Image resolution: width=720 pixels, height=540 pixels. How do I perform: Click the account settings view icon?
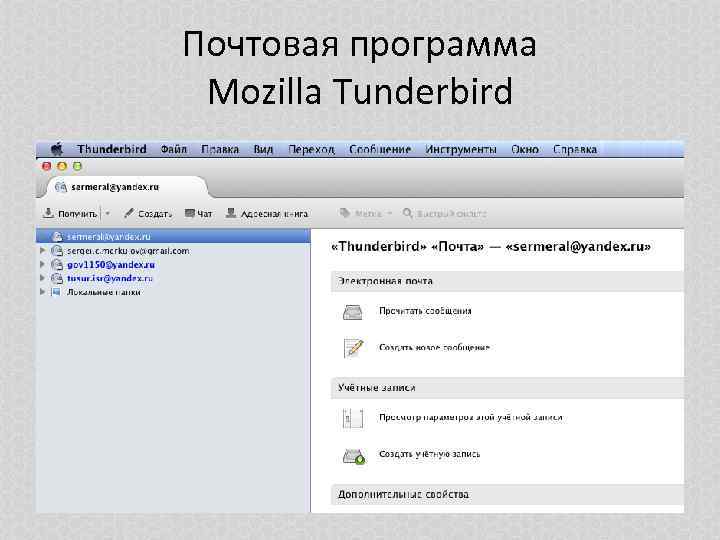pos(353,418)
